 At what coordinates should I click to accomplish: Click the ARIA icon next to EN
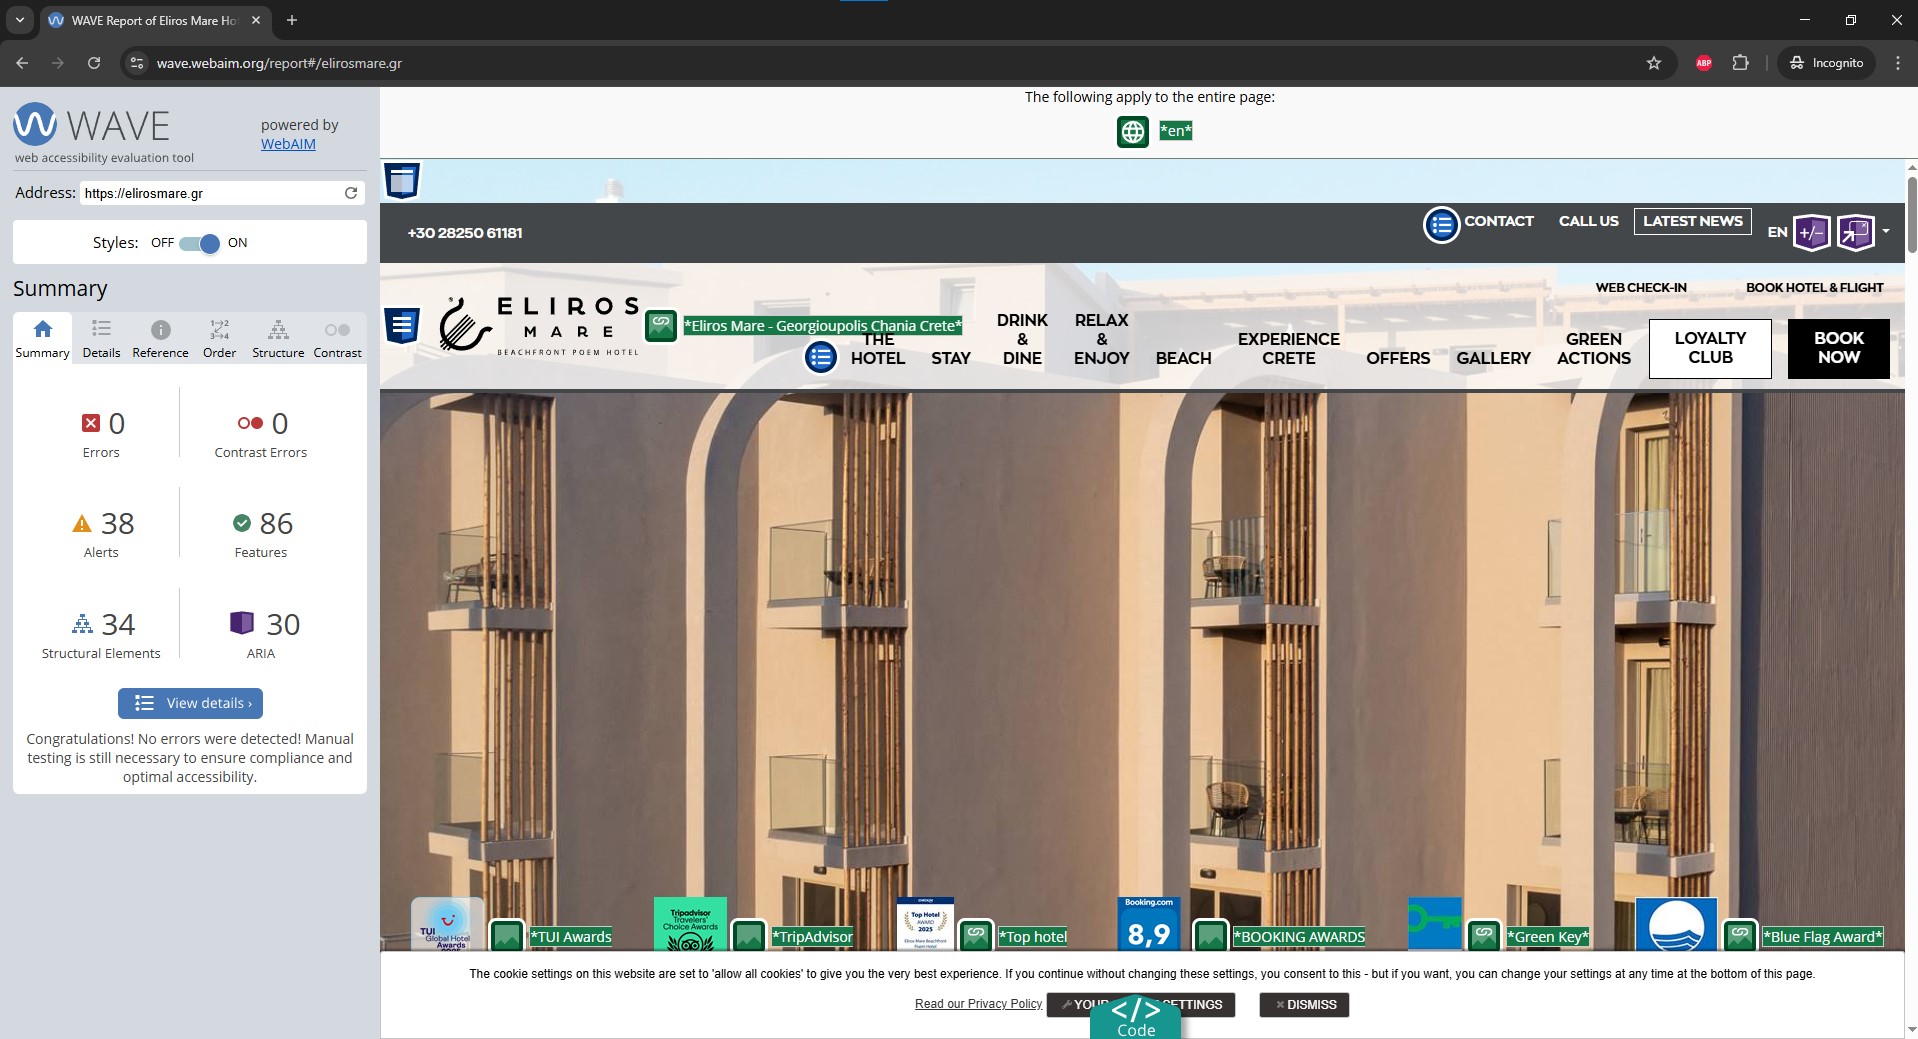pos(1811,233)
